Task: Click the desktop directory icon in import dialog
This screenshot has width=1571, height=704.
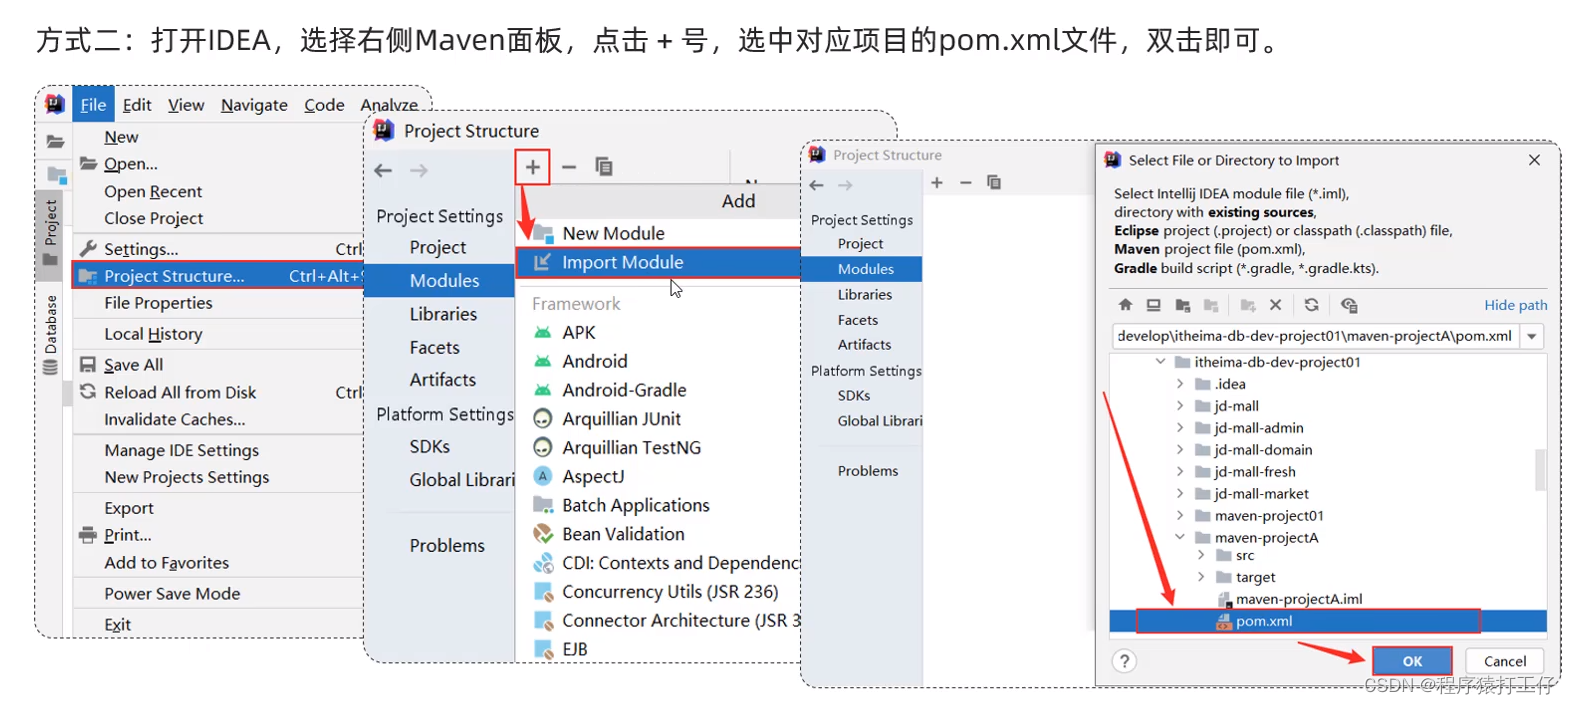Action: [1153, 305]
